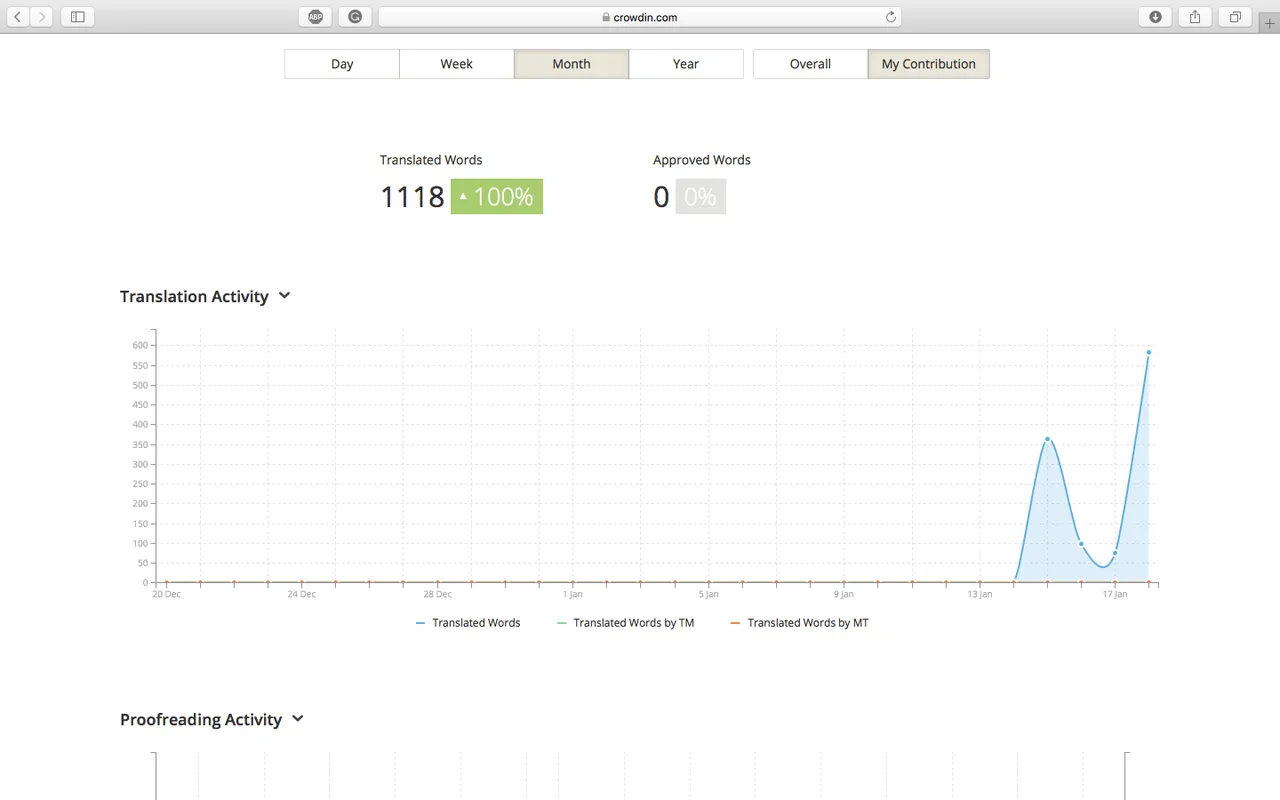This screenshot has height=800, width=1280.
Task: Collapse the Proofreading Activity section
Action: pos(297,719)
